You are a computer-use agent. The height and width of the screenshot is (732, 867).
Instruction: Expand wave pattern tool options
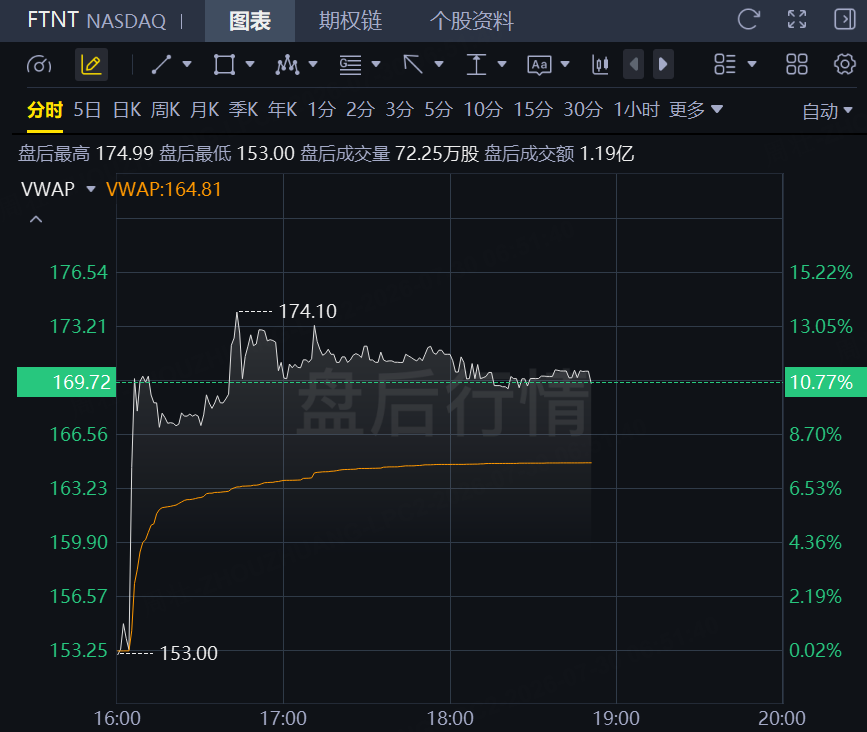pyautogui.click(x=313, y=64)
